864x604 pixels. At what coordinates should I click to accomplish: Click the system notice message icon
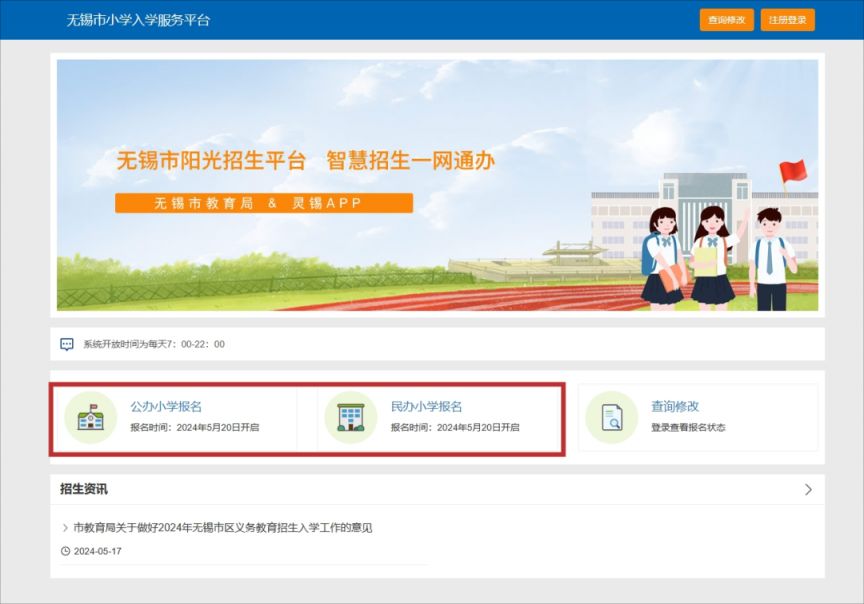tap(67, 344)
